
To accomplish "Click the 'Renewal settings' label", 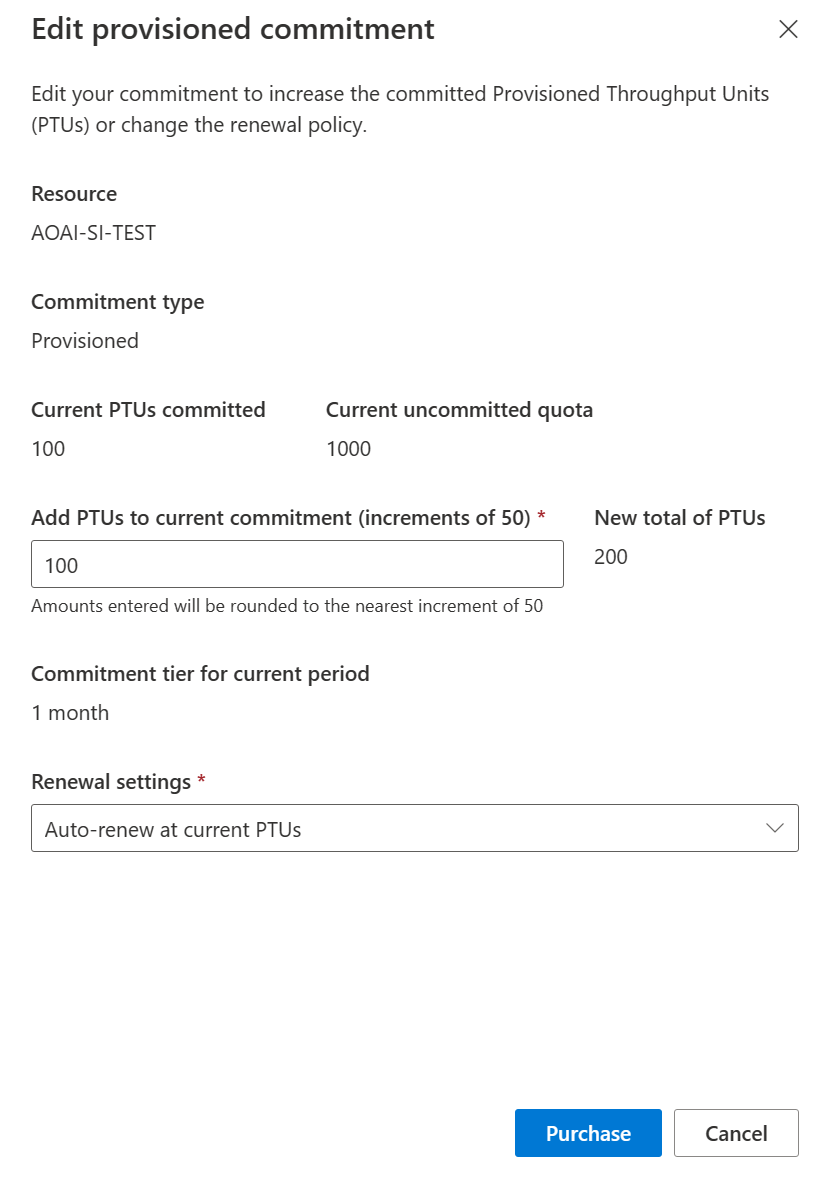I will coord(111,782).
